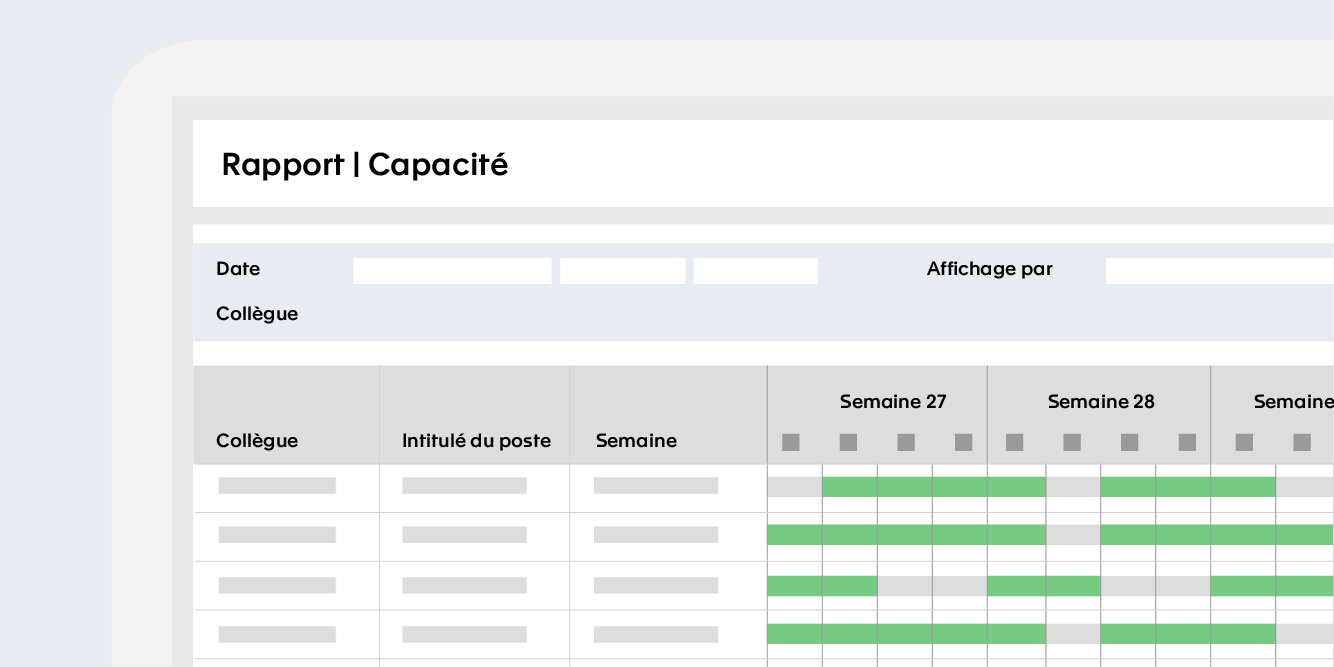Click third grey square under Semaine 28
The width and height of the screenshot is (1334, 667).
pos(1130,442)
